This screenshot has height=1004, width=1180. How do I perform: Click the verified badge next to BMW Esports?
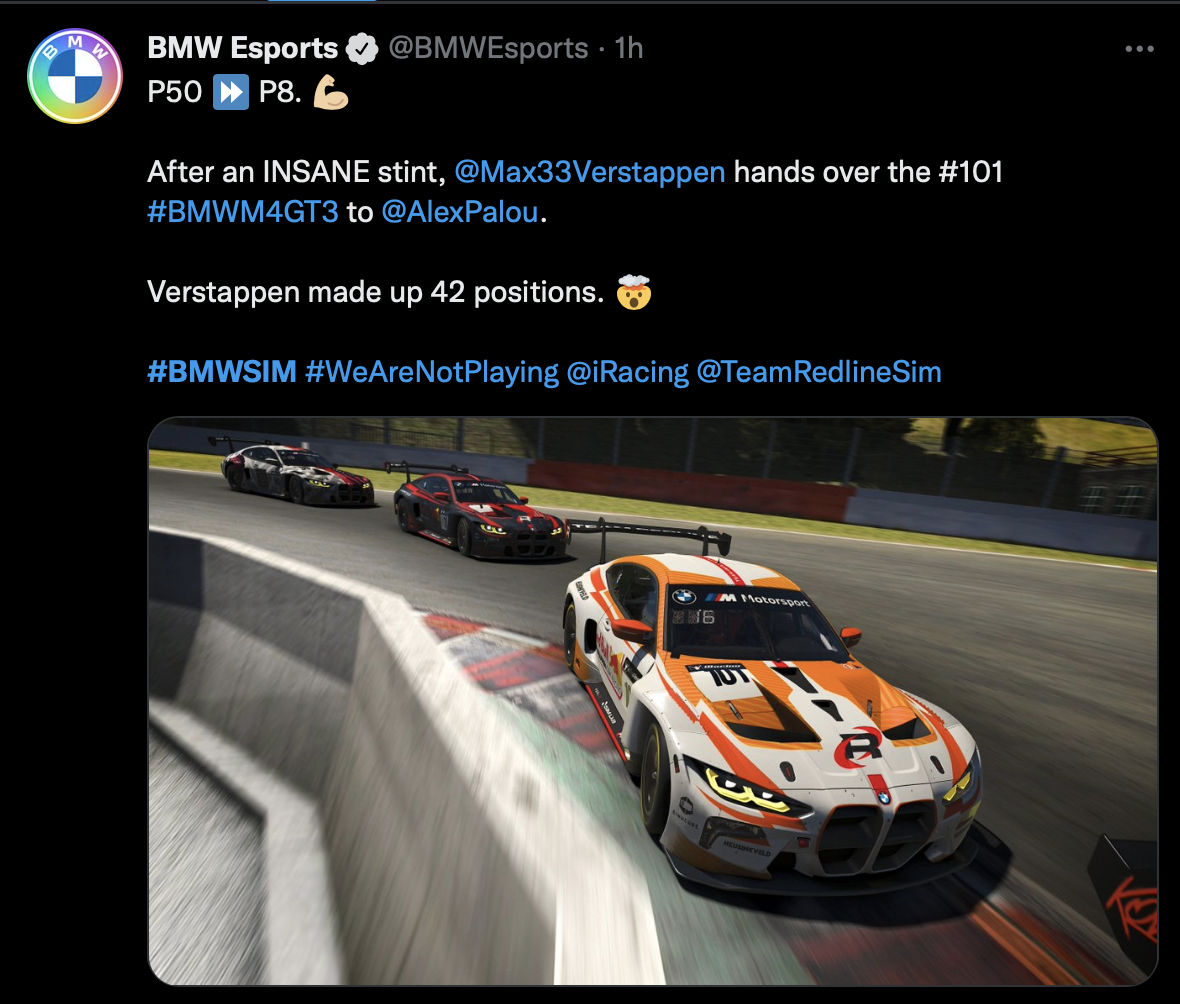pyautogui.click(x=362, y=49)
